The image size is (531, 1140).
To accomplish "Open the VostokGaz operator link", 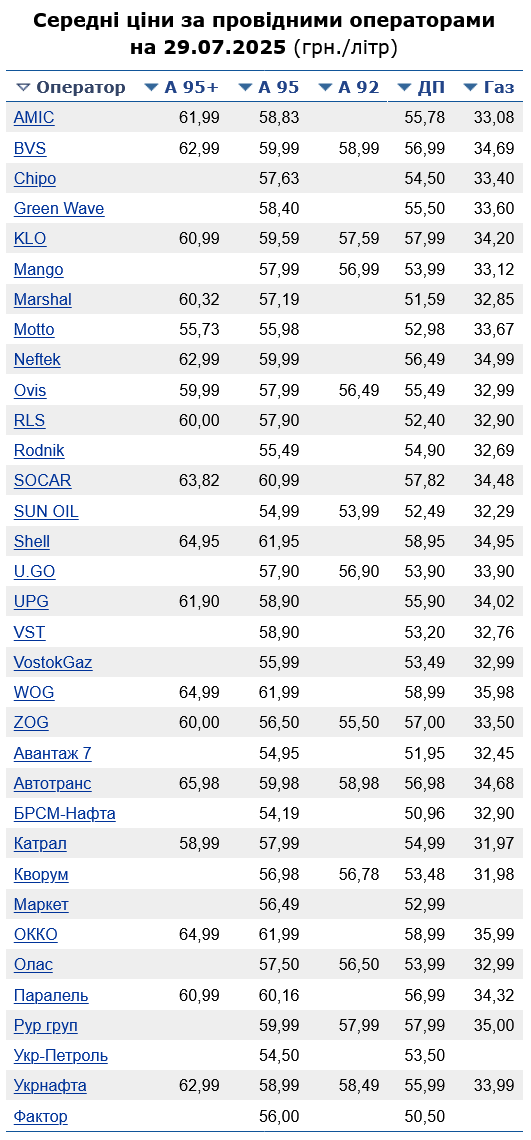I will point(53,662).
